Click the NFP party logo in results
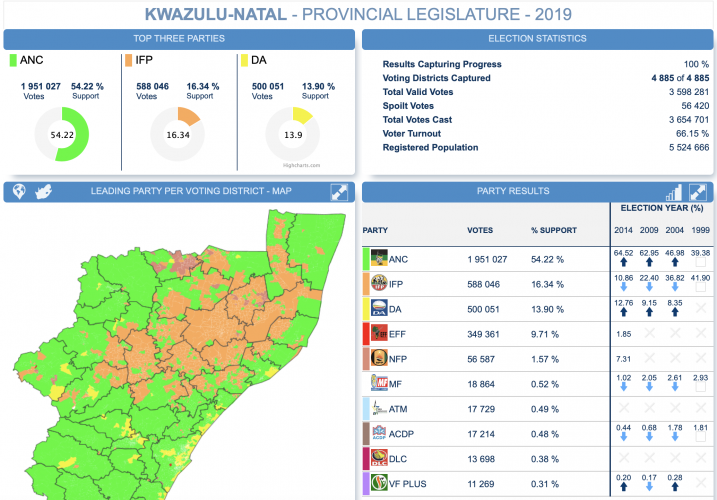The height and width of the screenshot is (500, 717). 380,358
